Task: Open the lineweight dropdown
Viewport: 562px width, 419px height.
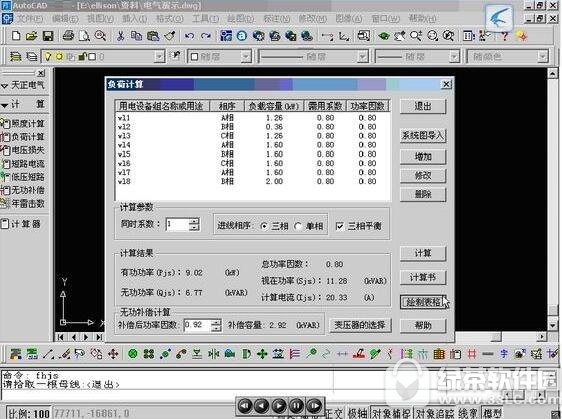Action: click(x=454, y=57)
